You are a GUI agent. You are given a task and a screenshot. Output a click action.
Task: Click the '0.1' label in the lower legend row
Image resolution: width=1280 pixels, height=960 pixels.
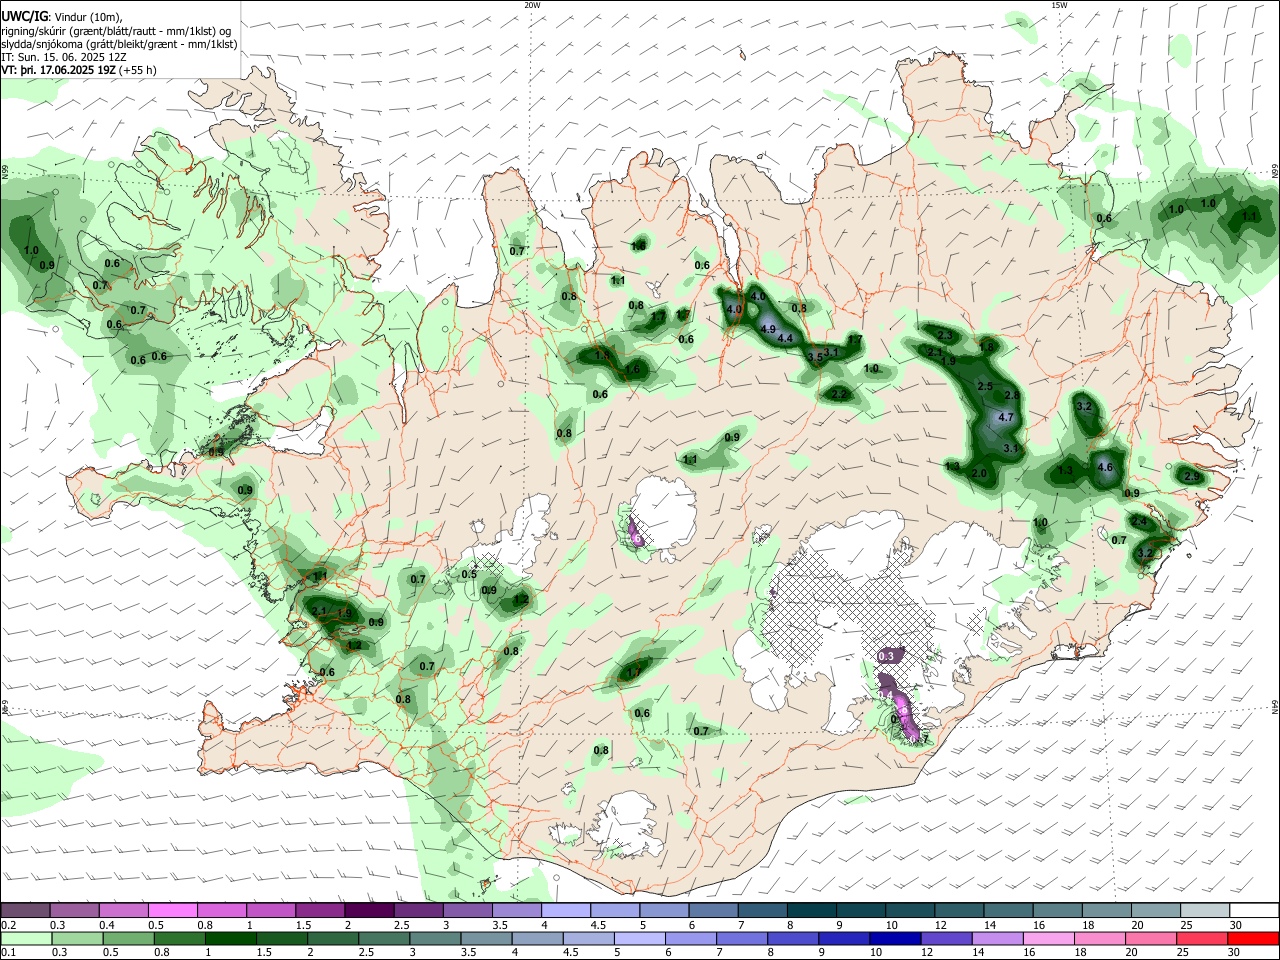click(x=8, y=953)
